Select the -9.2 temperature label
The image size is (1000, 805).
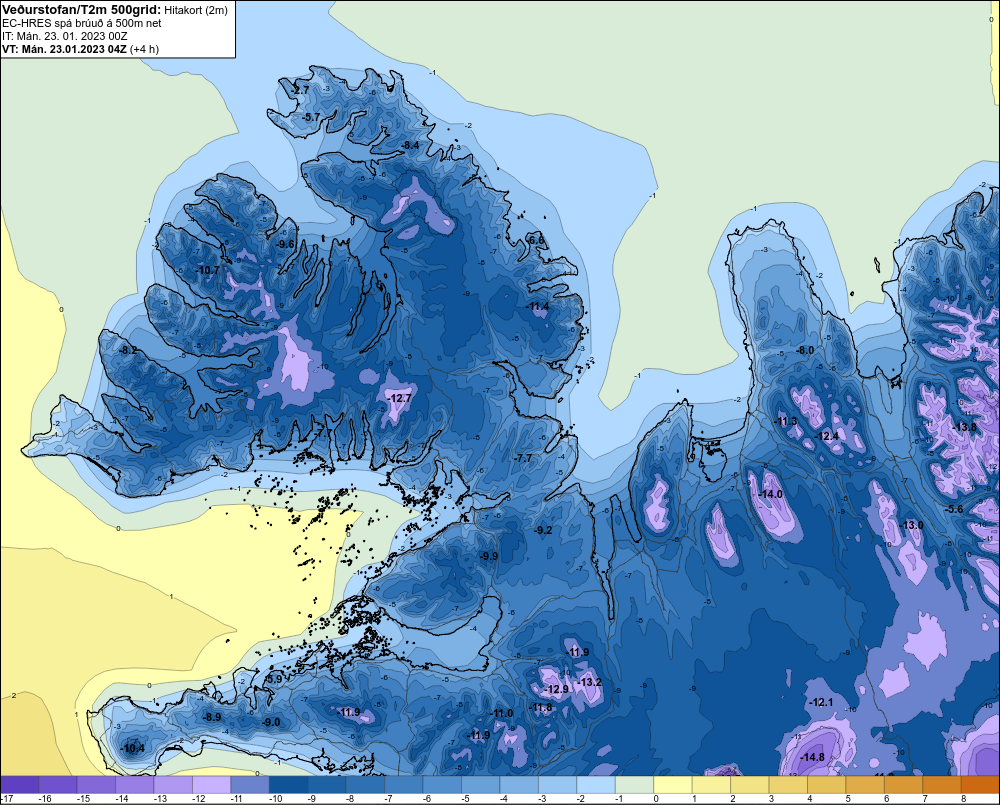coord(543,530)
